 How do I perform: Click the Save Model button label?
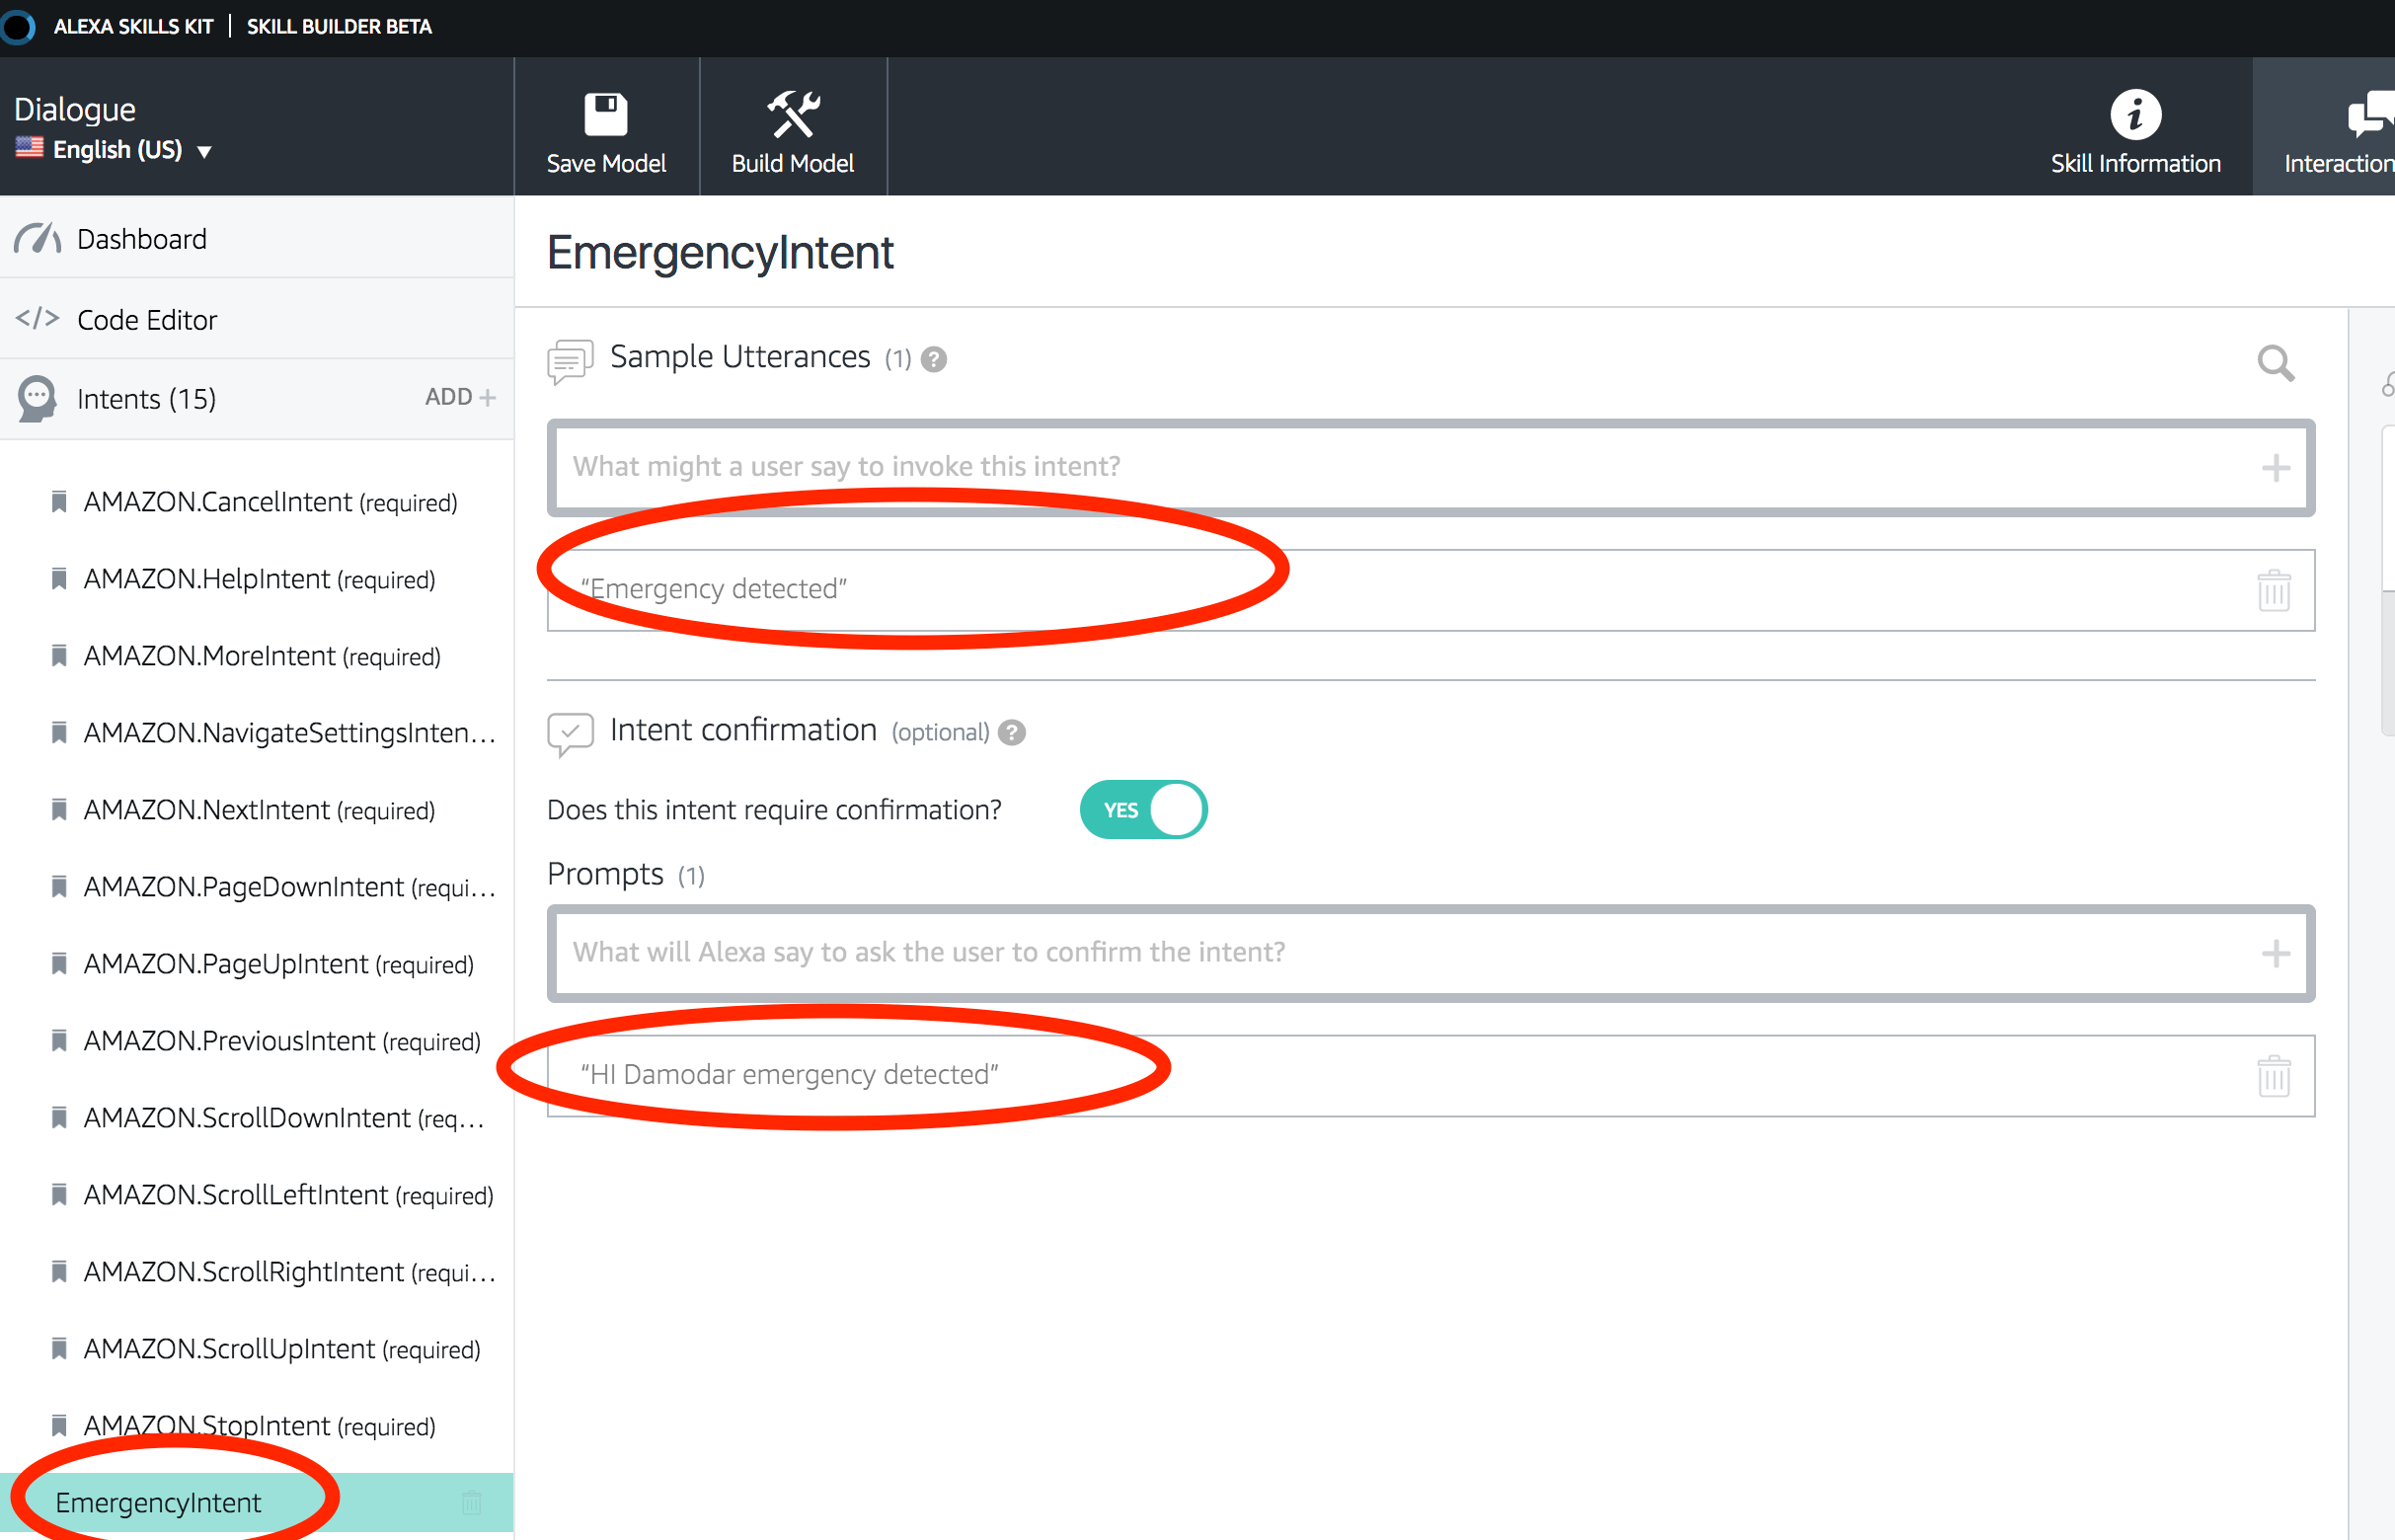click(606, 164)
